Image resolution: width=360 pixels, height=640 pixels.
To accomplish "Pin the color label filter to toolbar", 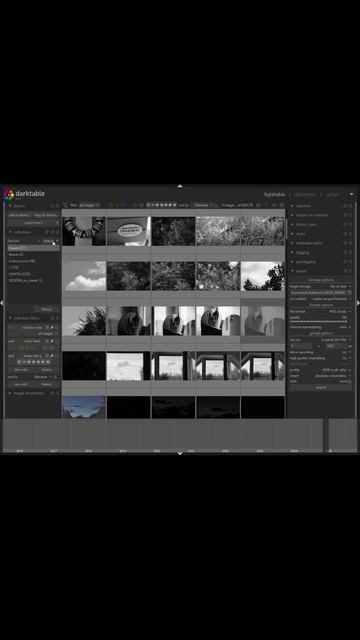I will 52,341.
